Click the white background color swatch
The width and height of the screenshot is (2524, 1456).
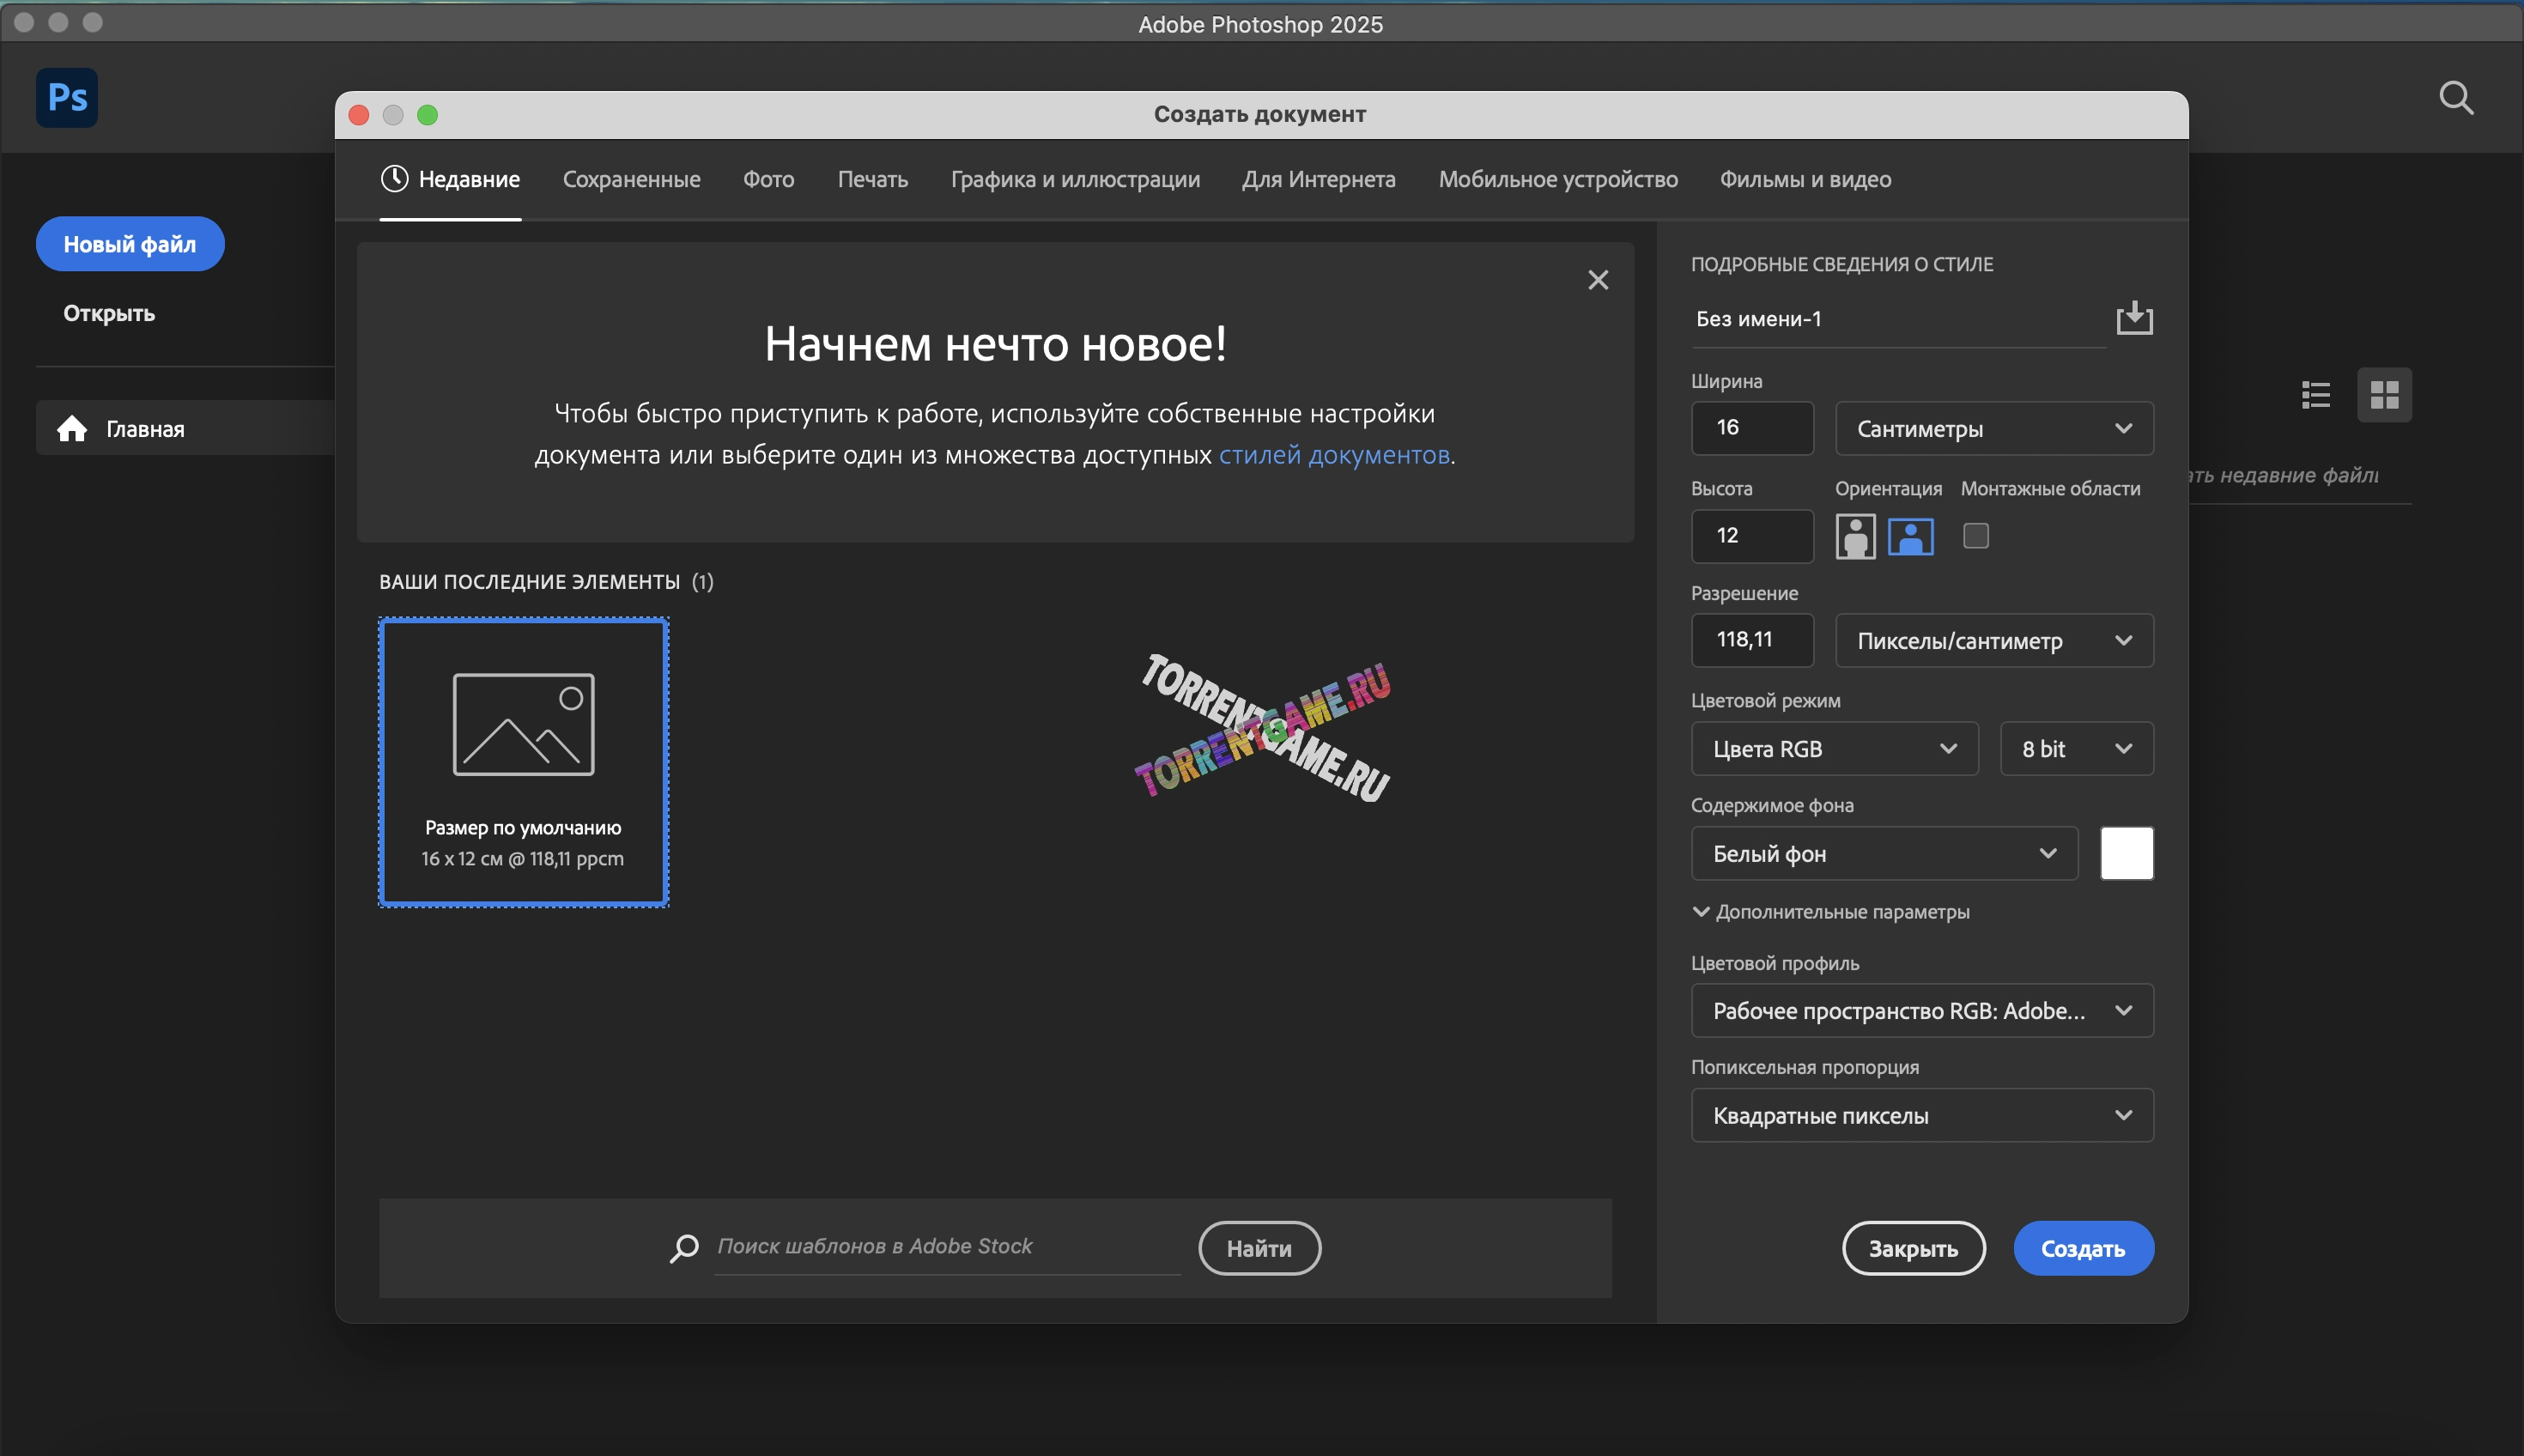[2127, 853]
